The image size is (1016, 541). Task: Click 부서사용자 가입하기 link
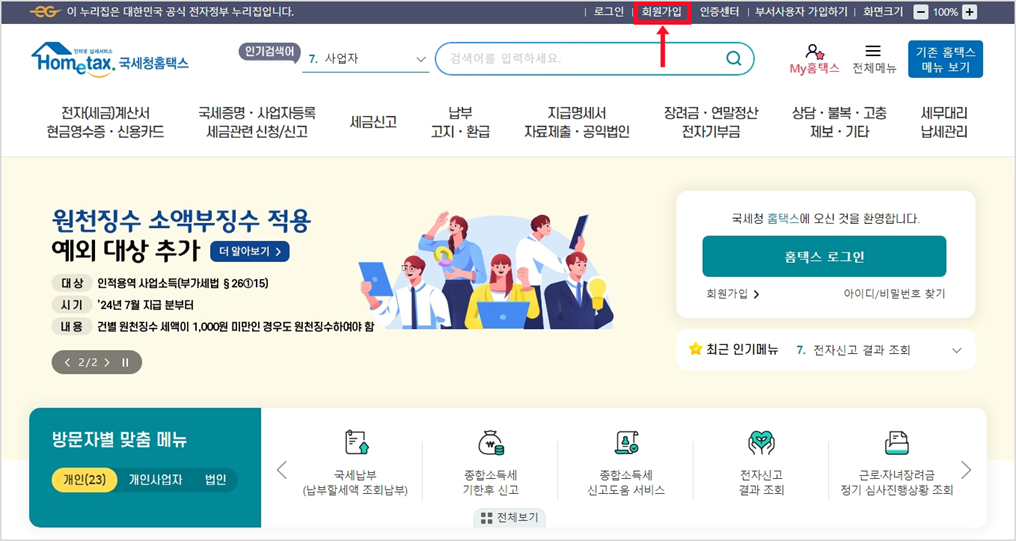[x=801, y=12]
